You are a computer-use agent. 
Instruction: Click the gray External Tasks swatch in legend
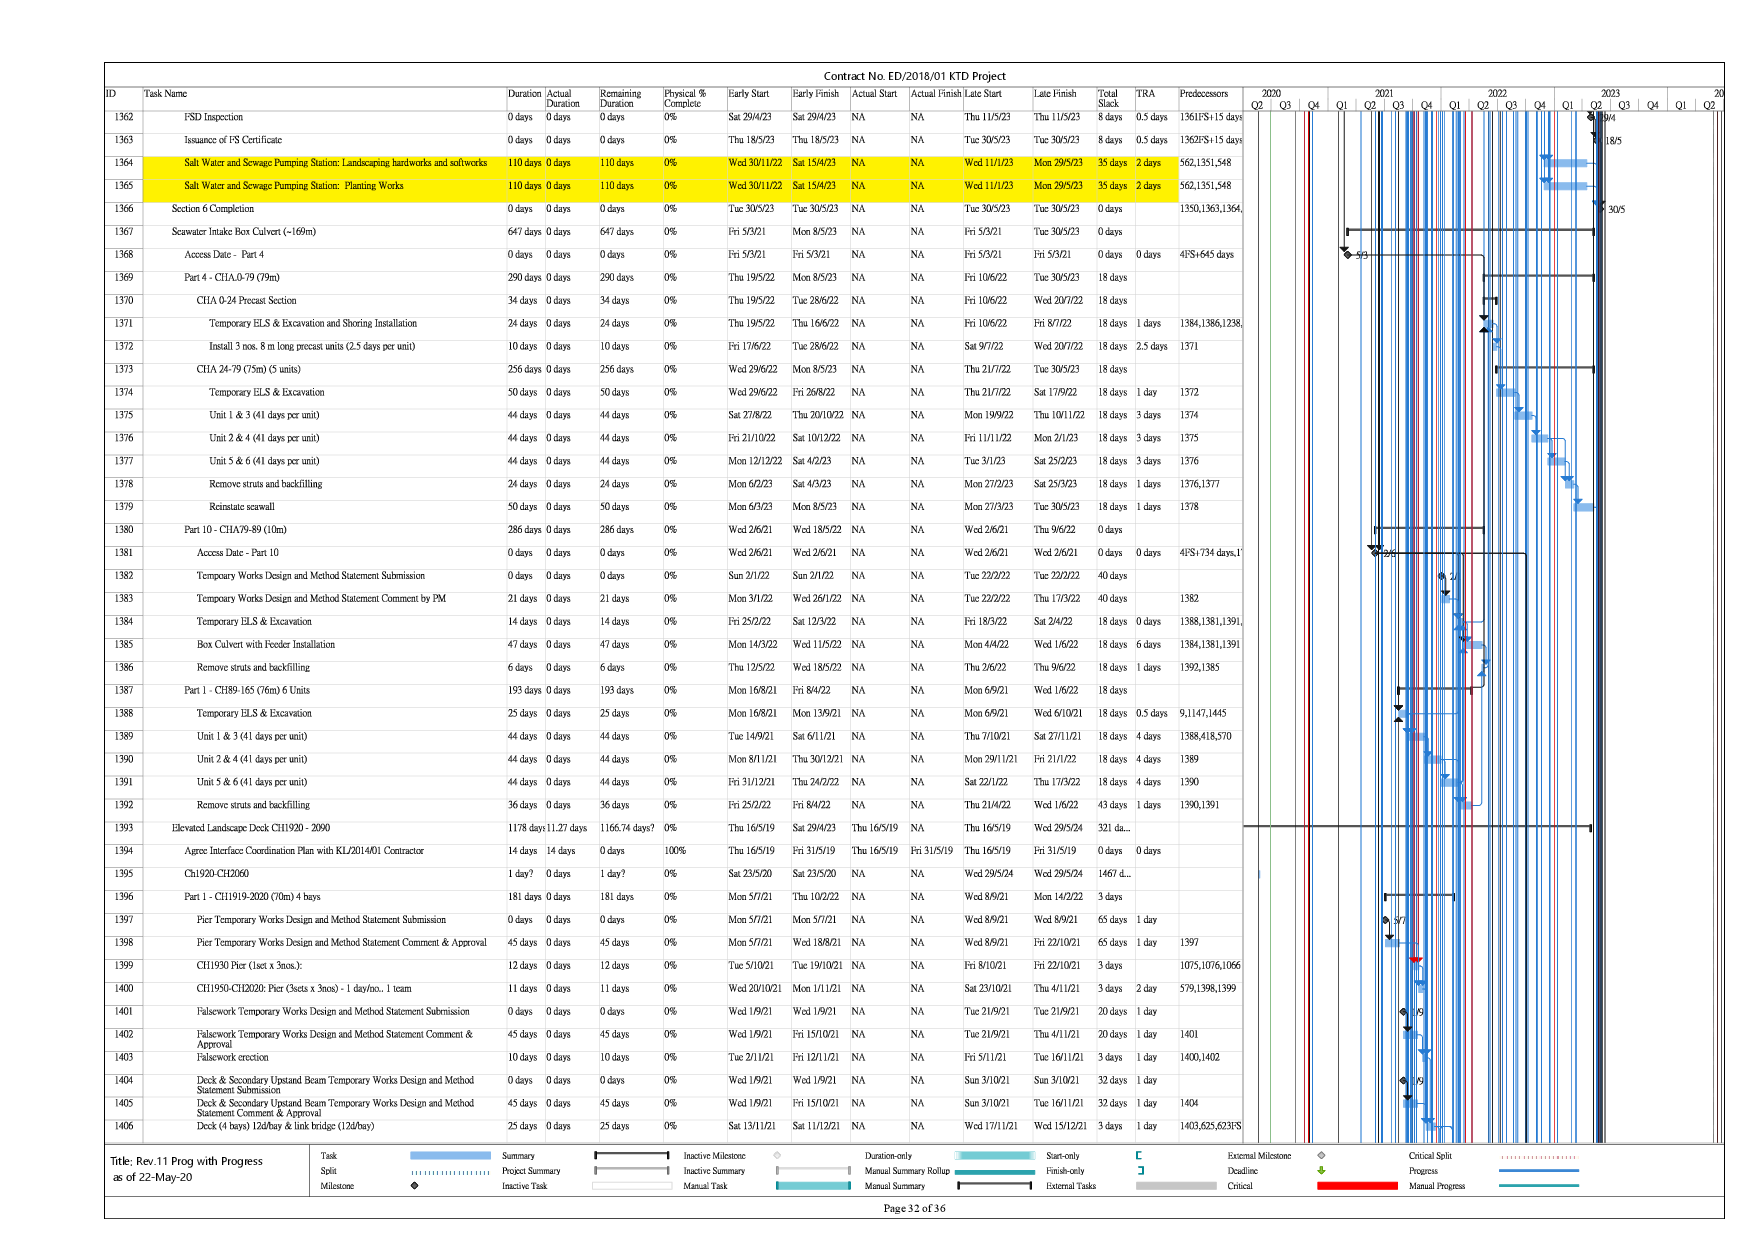click(1175, 1186)
